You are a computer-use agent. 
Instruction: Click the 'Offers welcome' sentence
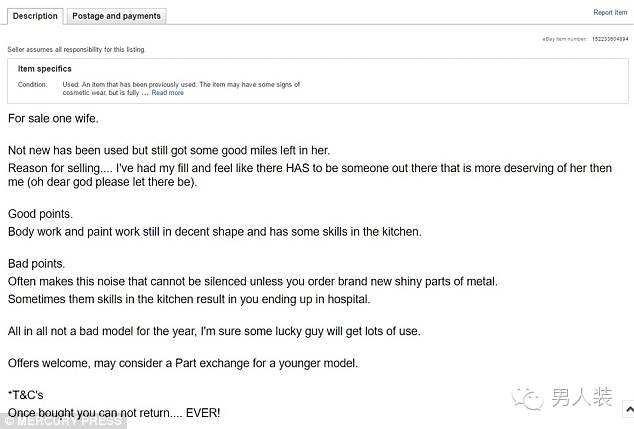click(x=183, y=363)
